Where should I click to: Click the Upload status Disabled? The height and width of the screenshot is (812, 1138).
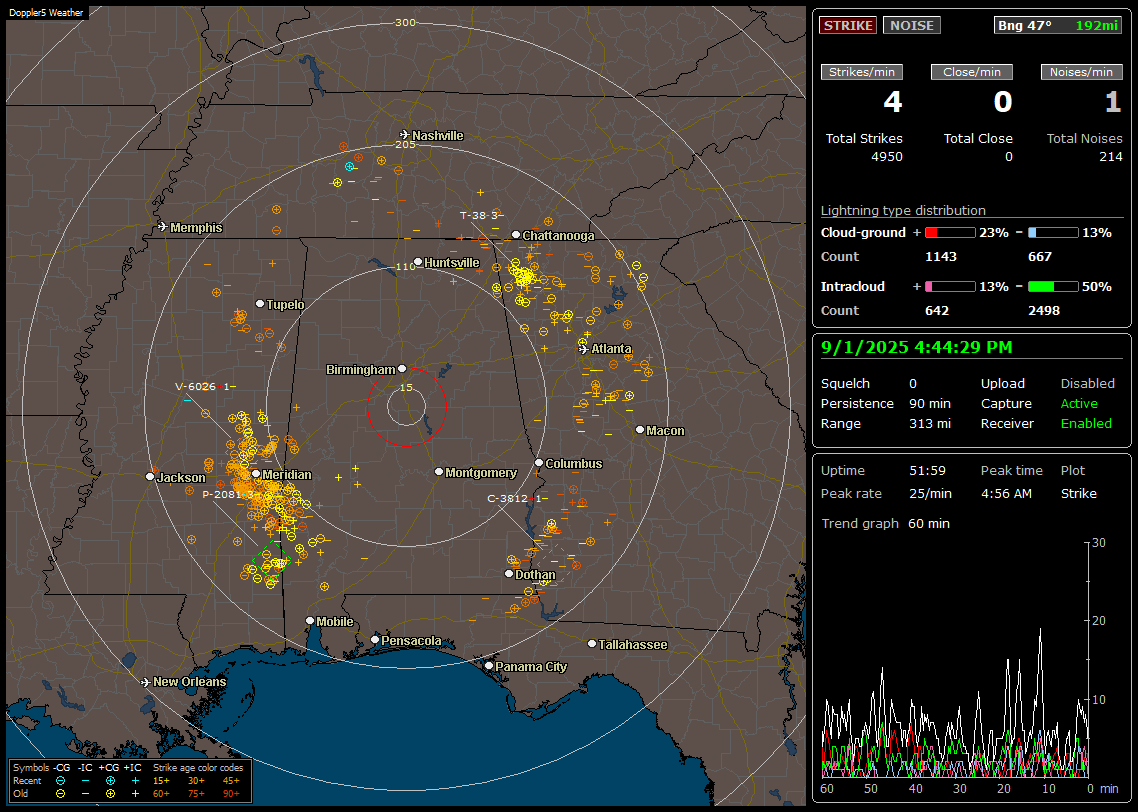[x=1087, y=383]
